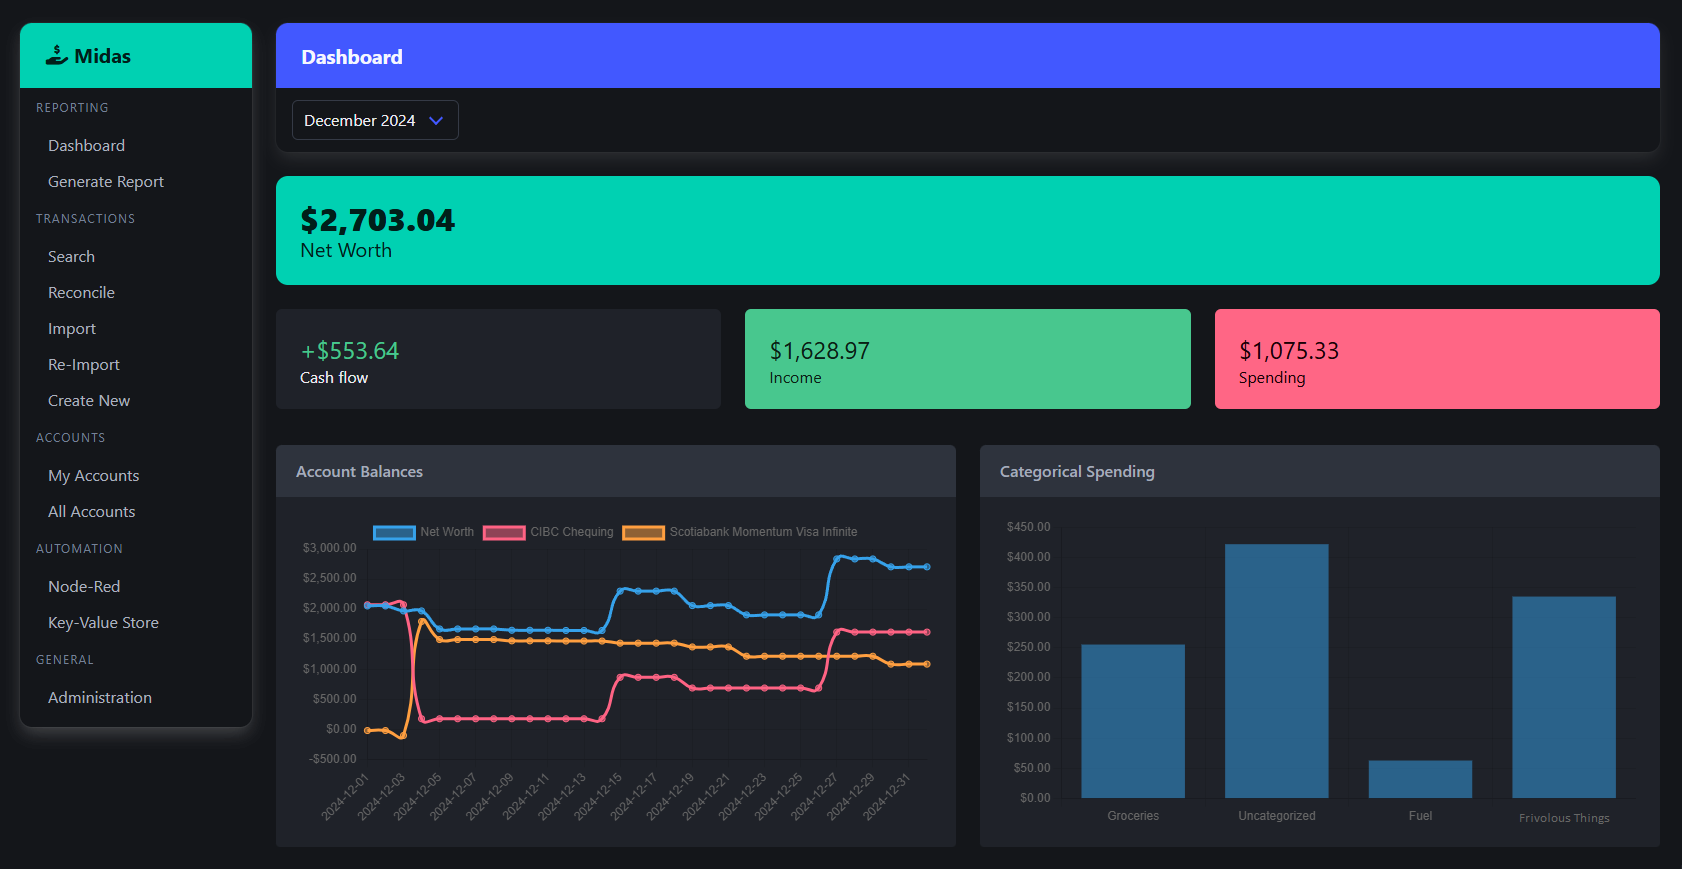Open the Re-Import page

tap(84, 365)
